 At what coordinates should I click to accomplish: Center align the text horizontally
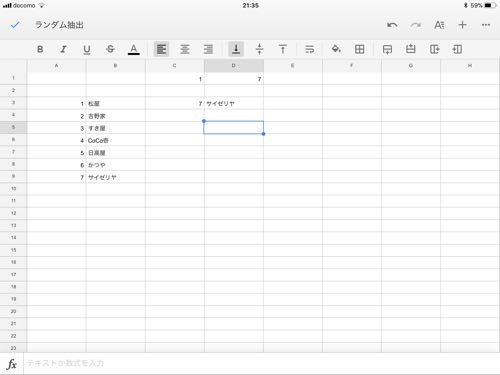click(x=185, y=49)
